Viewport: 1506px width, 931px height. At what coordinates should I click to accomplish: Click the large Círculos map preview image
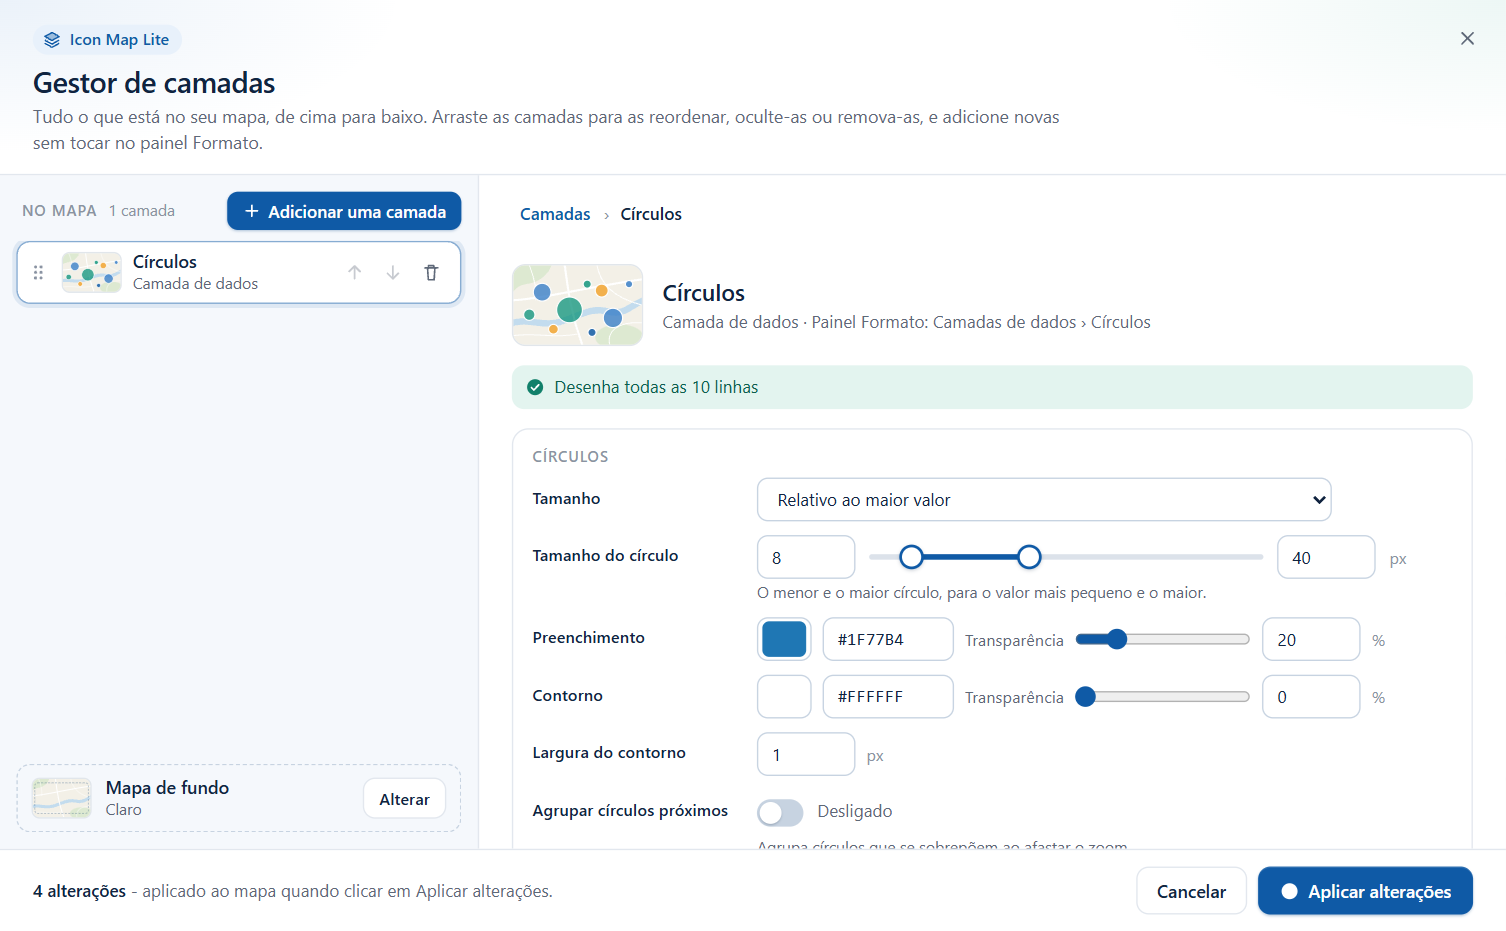coord(577,305)
